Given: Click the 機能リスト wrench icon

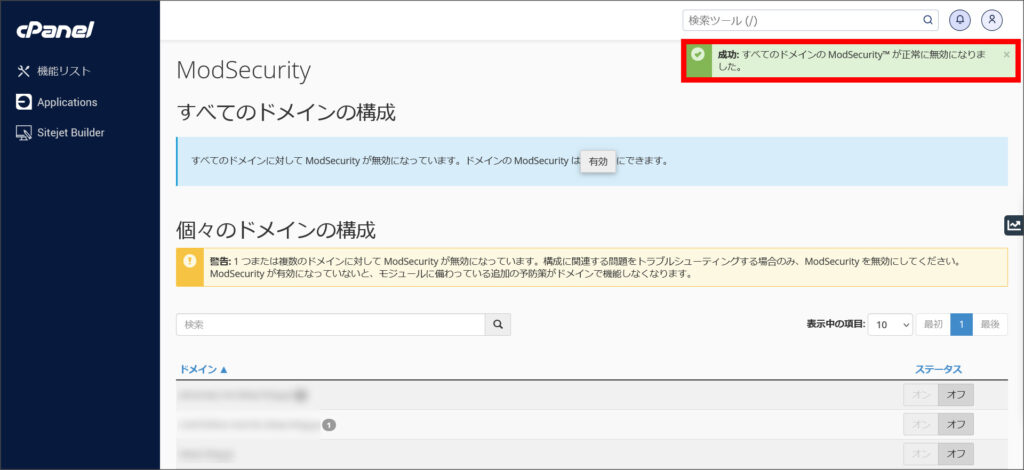Looking at the screenshot, I should (24, 71).
